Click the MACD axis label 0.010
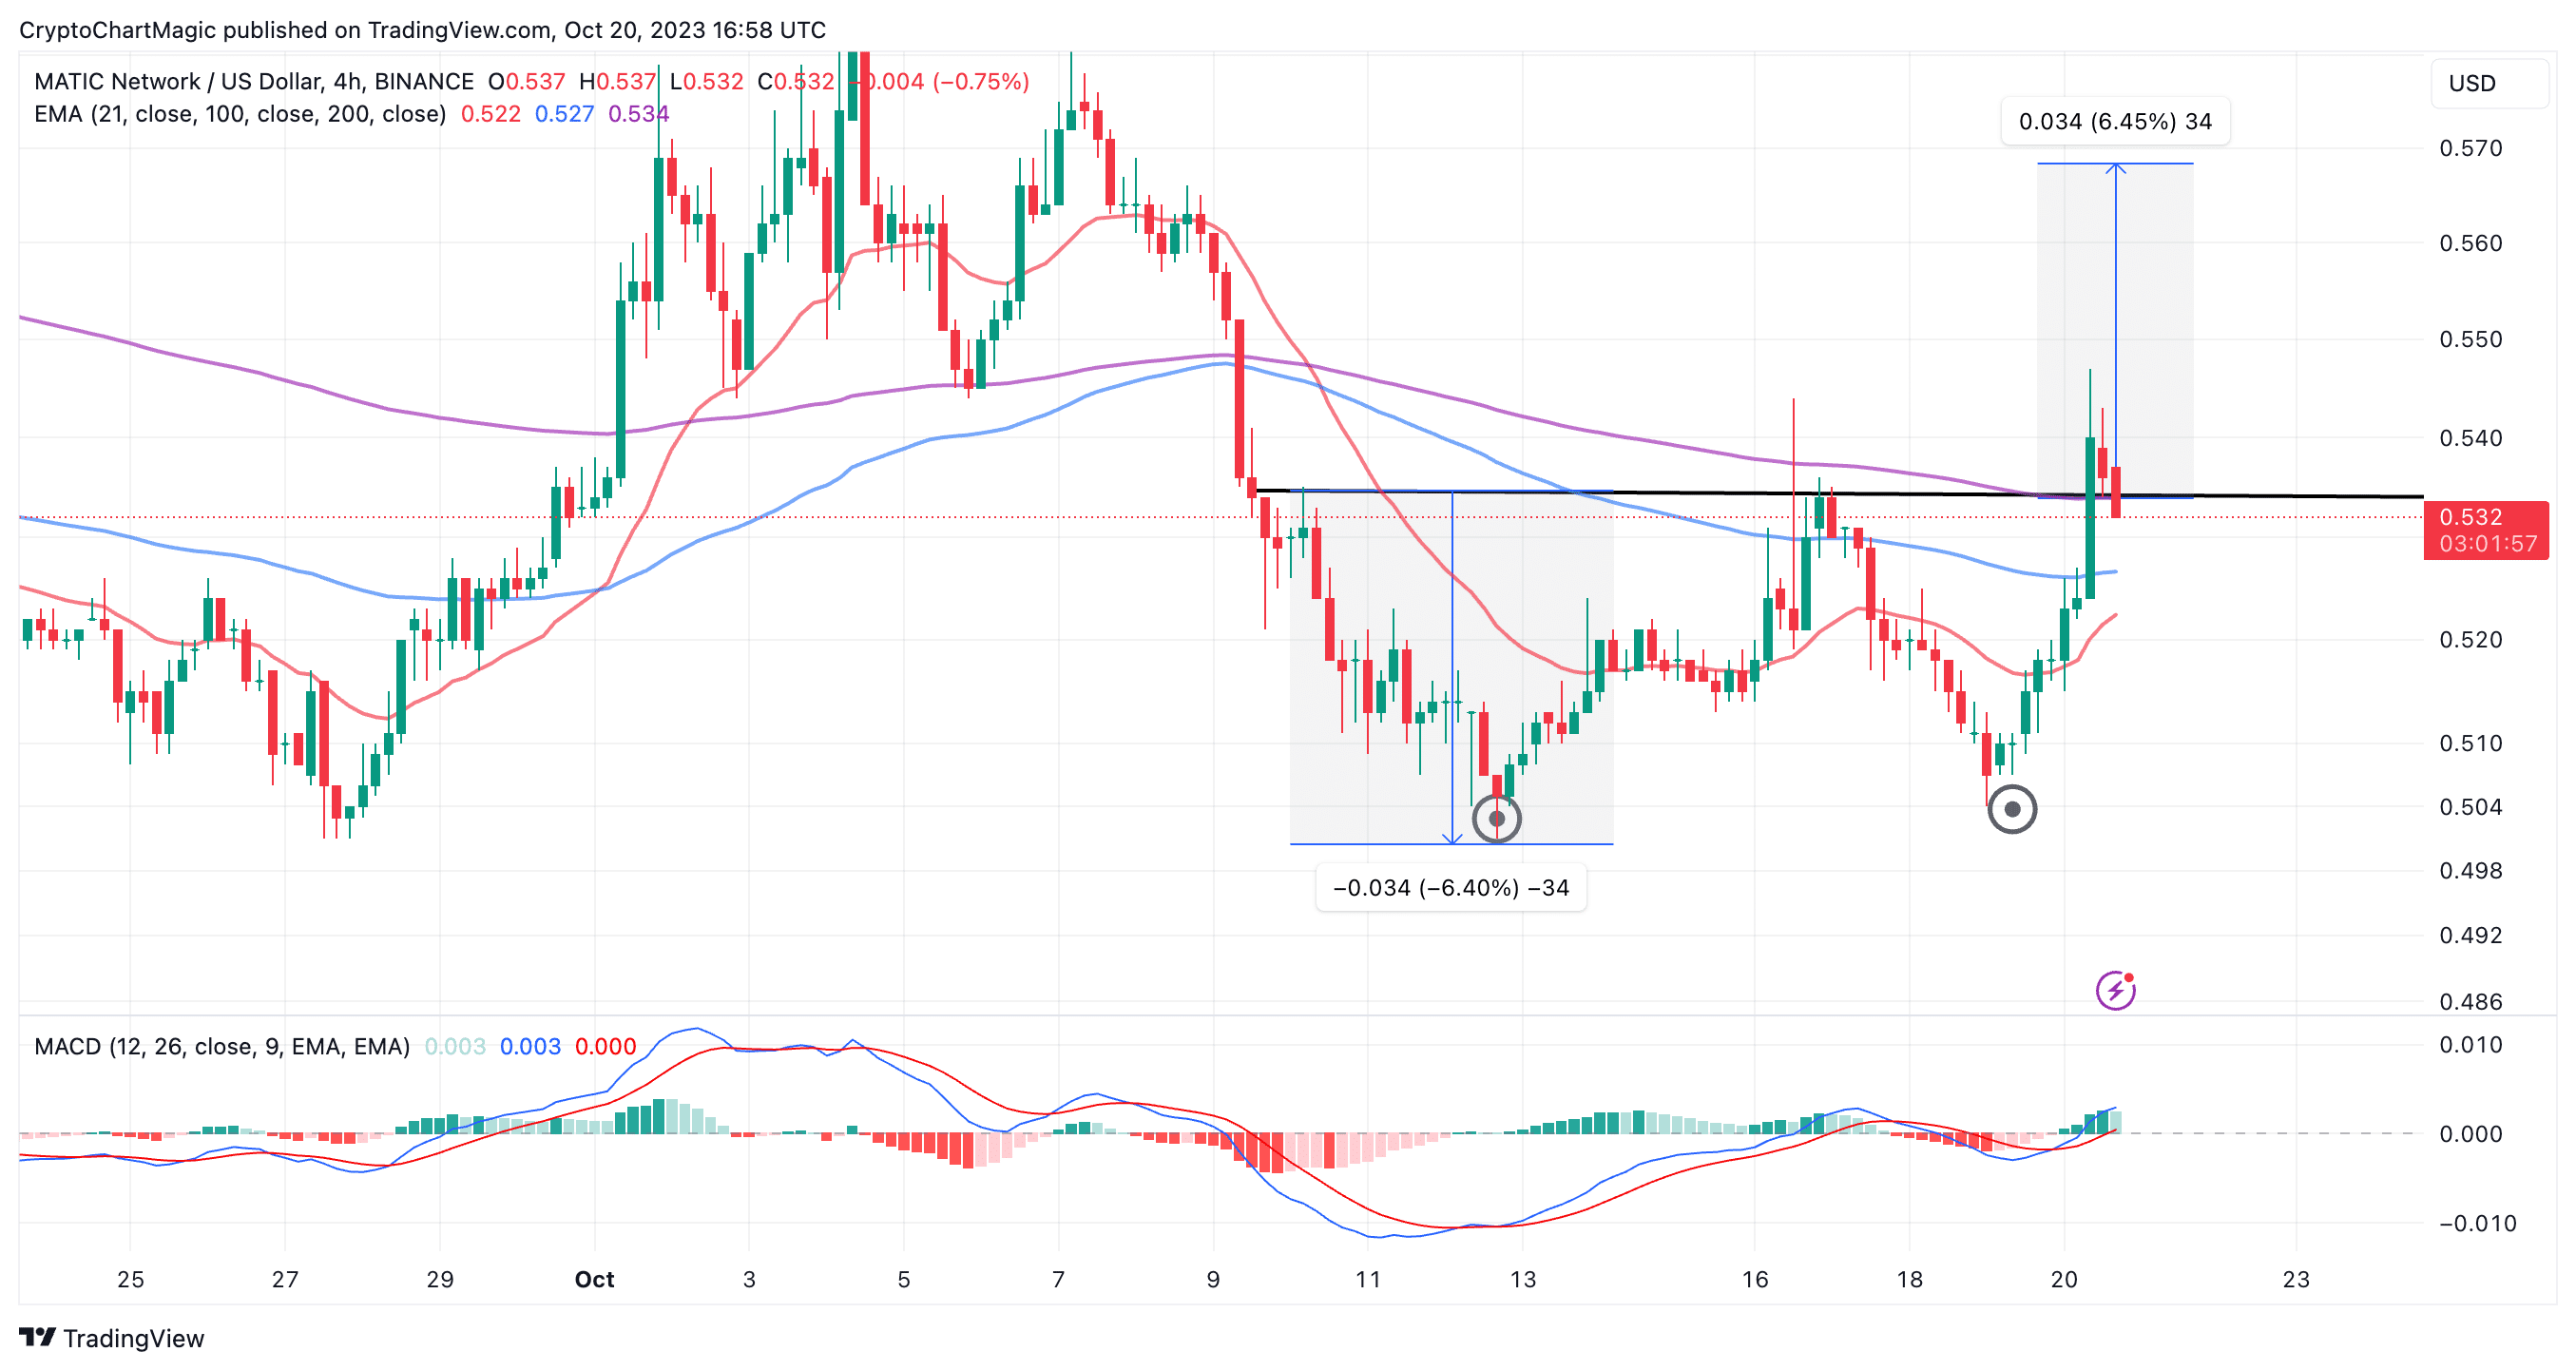The width and height of the screenshot is (2576, 1371). point(2470,1045)
